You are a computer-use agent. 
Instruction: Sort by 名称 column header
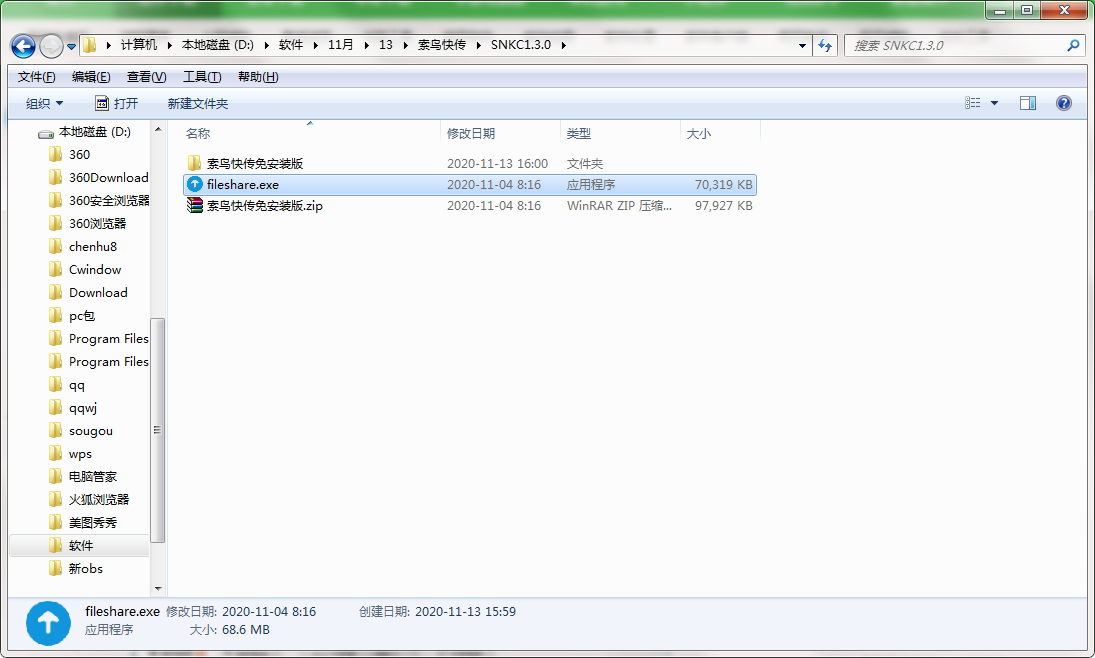coord(198,133)
